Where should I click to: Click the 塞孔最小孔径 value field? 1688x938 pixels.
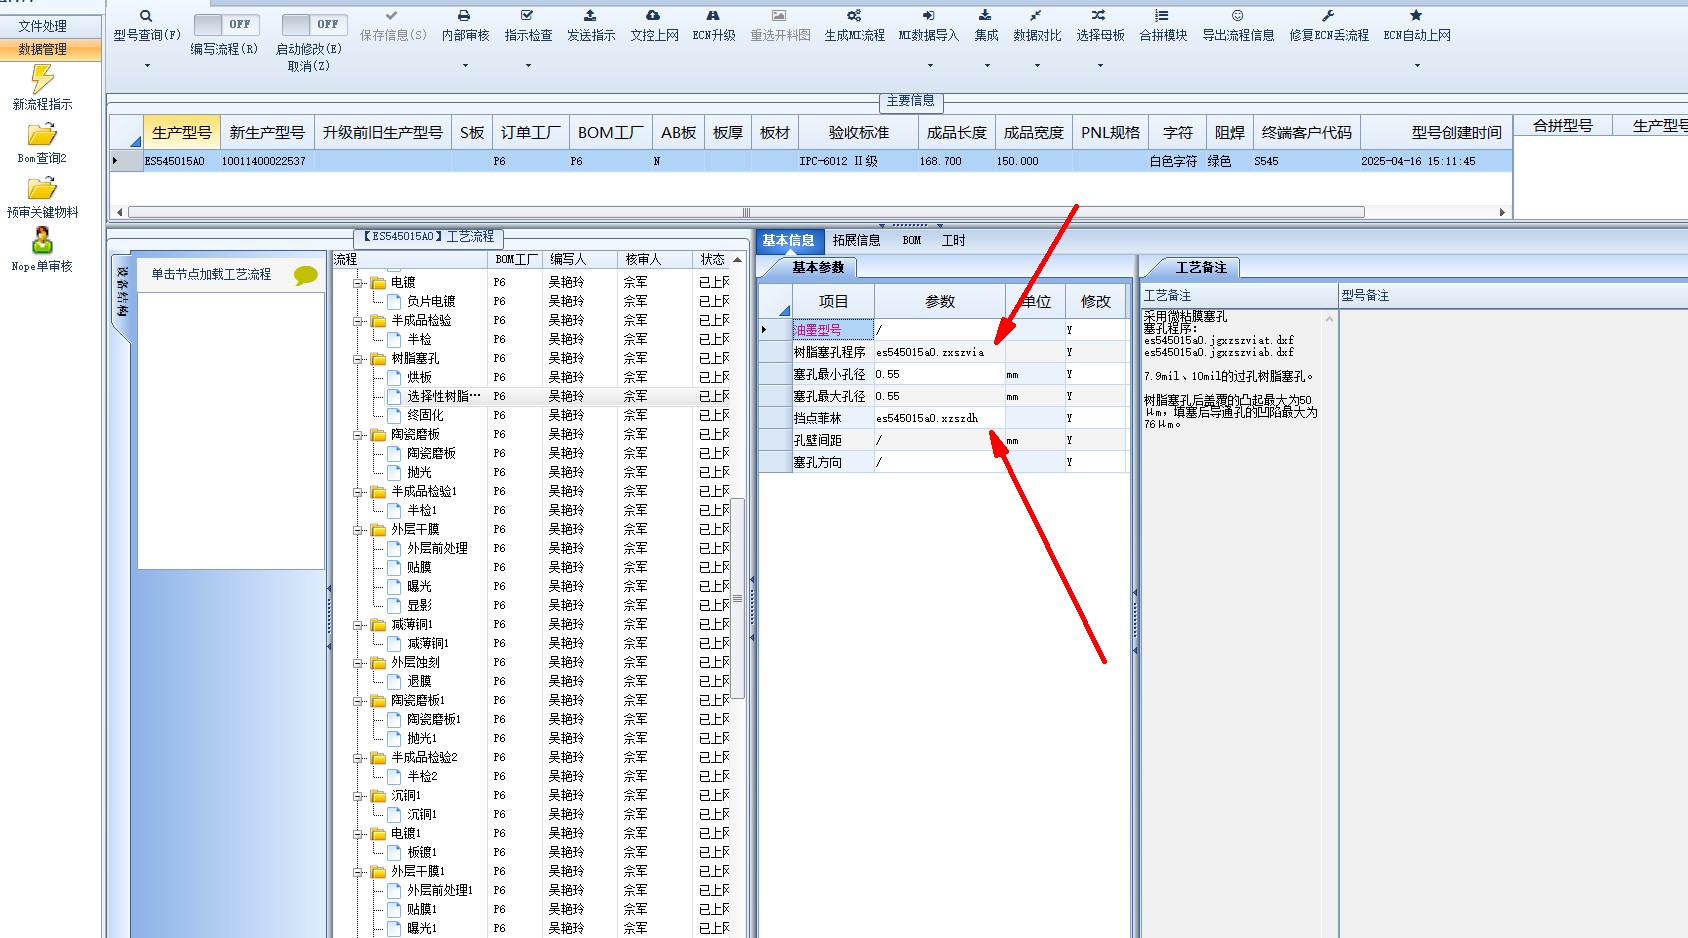(939, 375)
